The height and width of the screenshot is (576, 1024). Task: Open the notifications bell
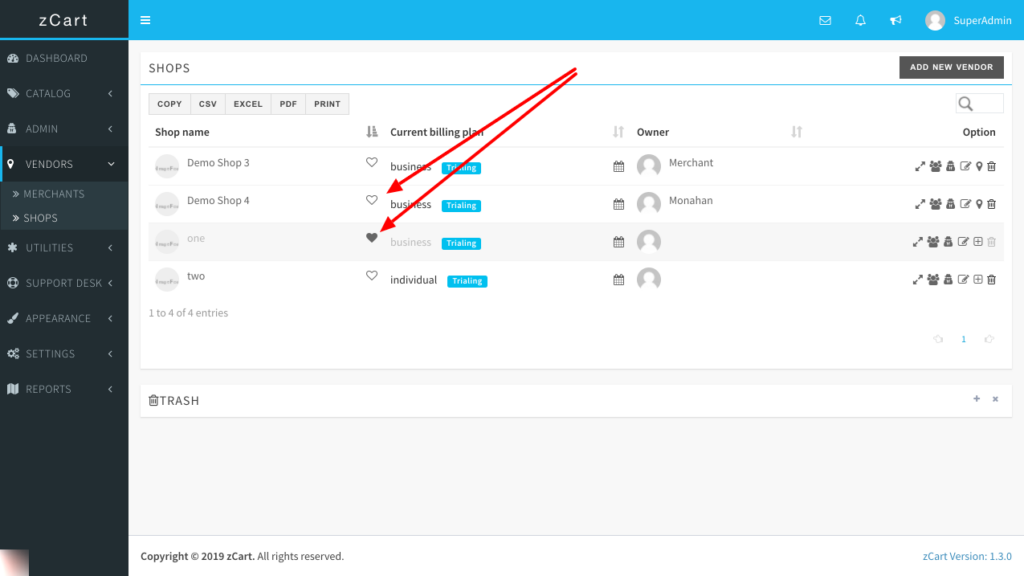860,20
